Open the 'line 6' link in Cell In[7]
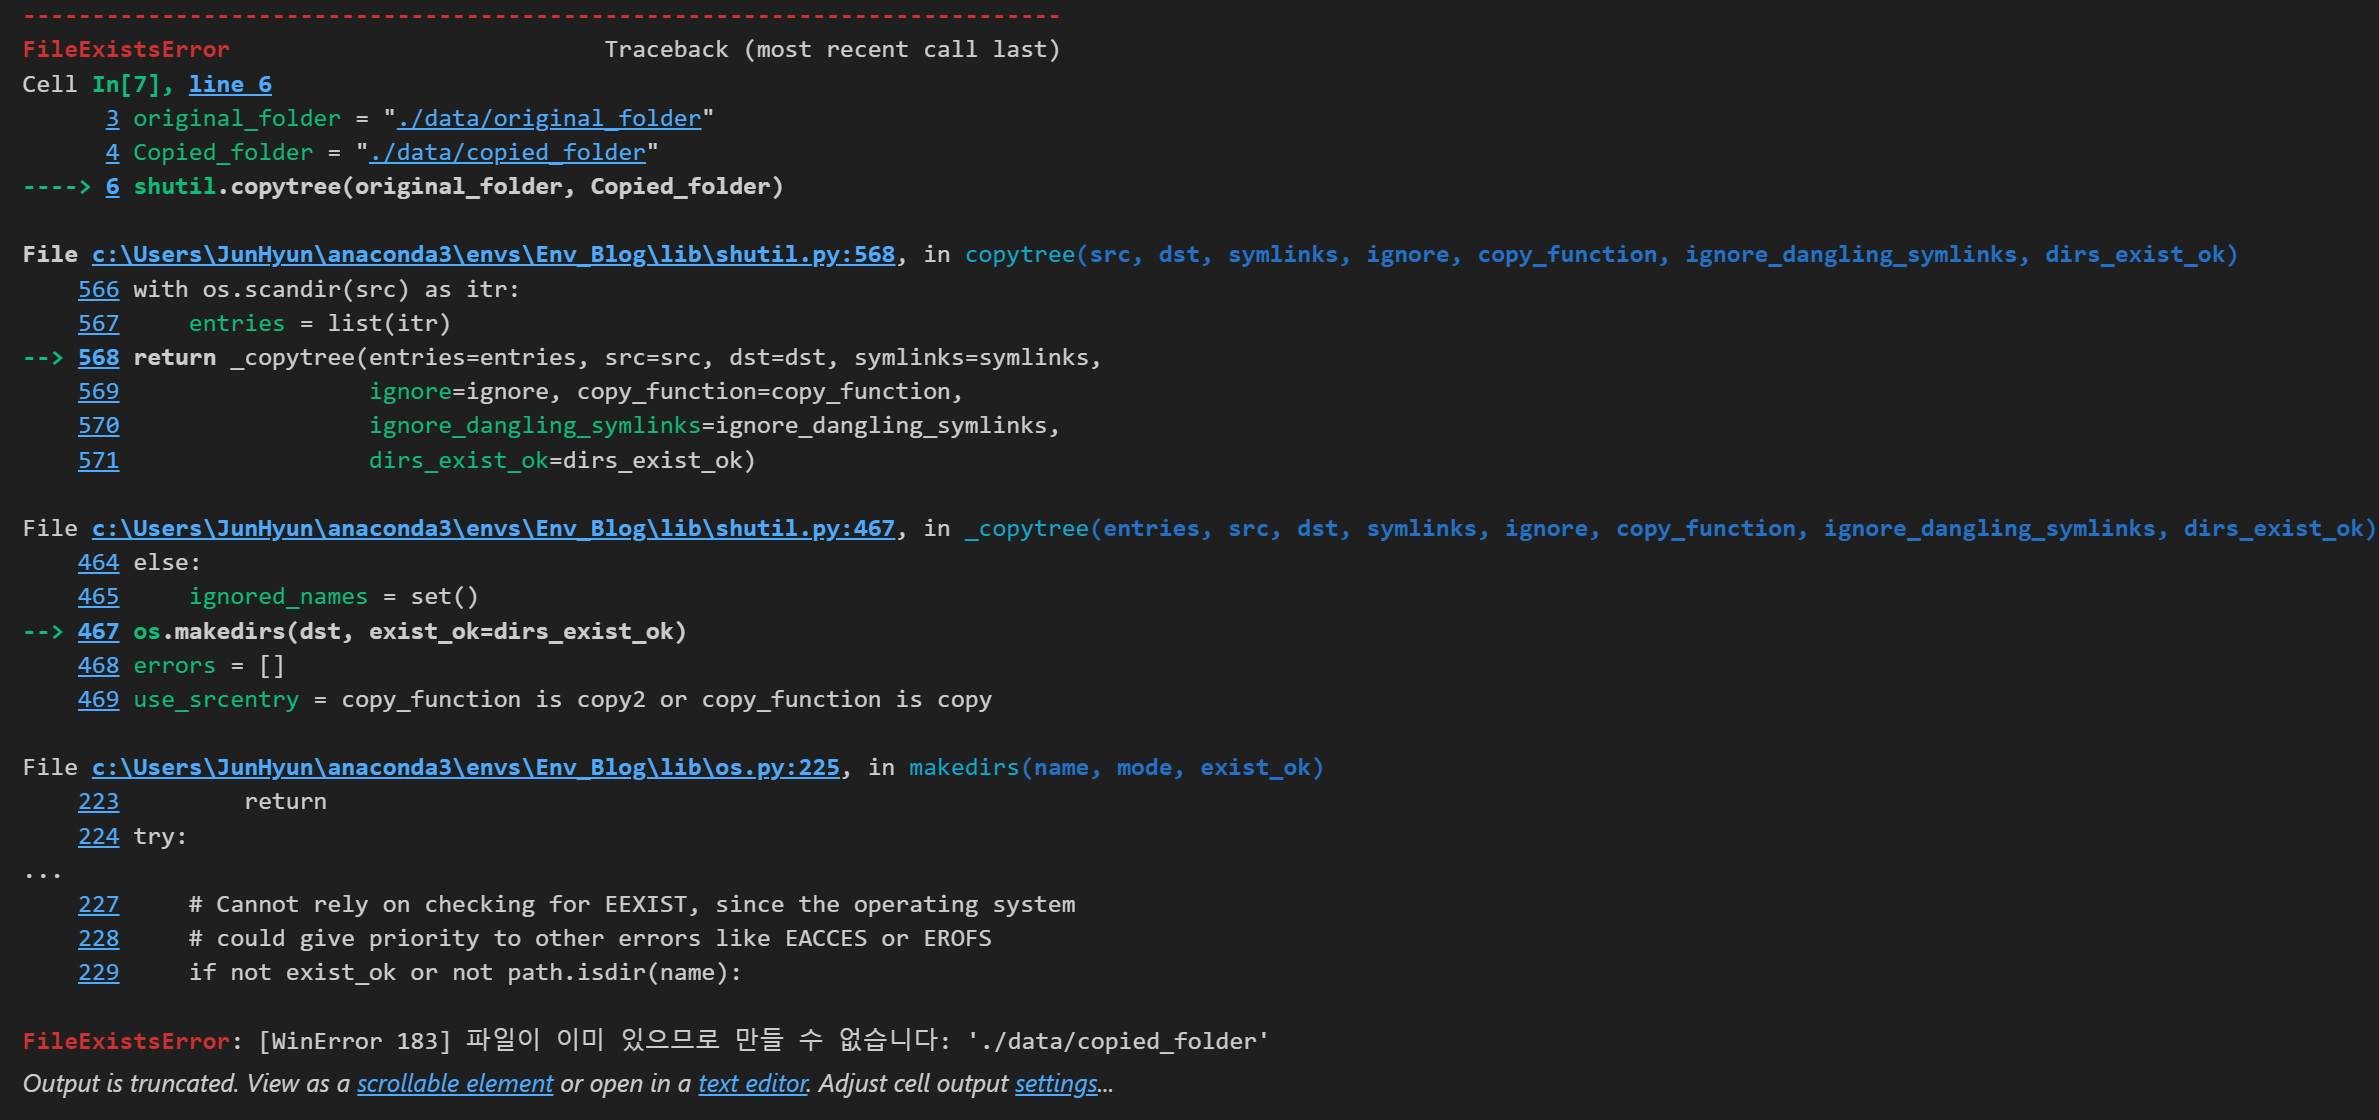Viewport: 2379px width, 1120px height. coord(230,84)
